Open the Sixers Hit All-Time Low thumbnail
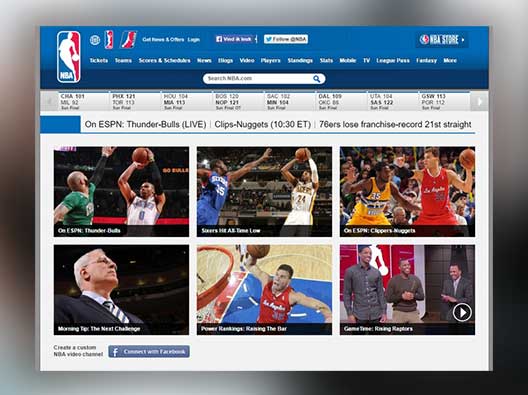Viewport: 528px width, 395px height. point(264,192)
